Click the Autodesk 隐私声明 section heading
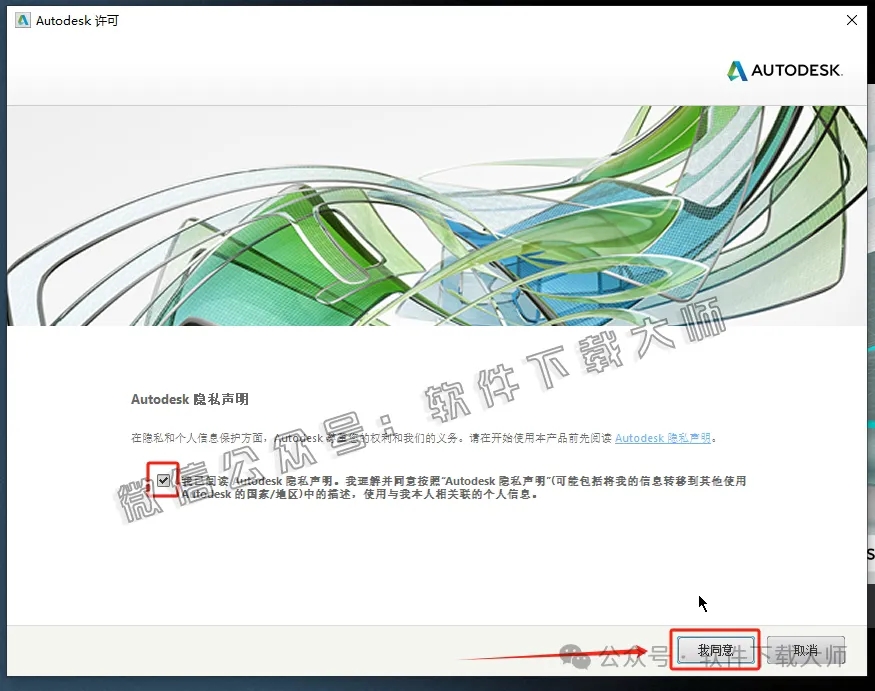The image size is (875, 691). coord(189,398)
